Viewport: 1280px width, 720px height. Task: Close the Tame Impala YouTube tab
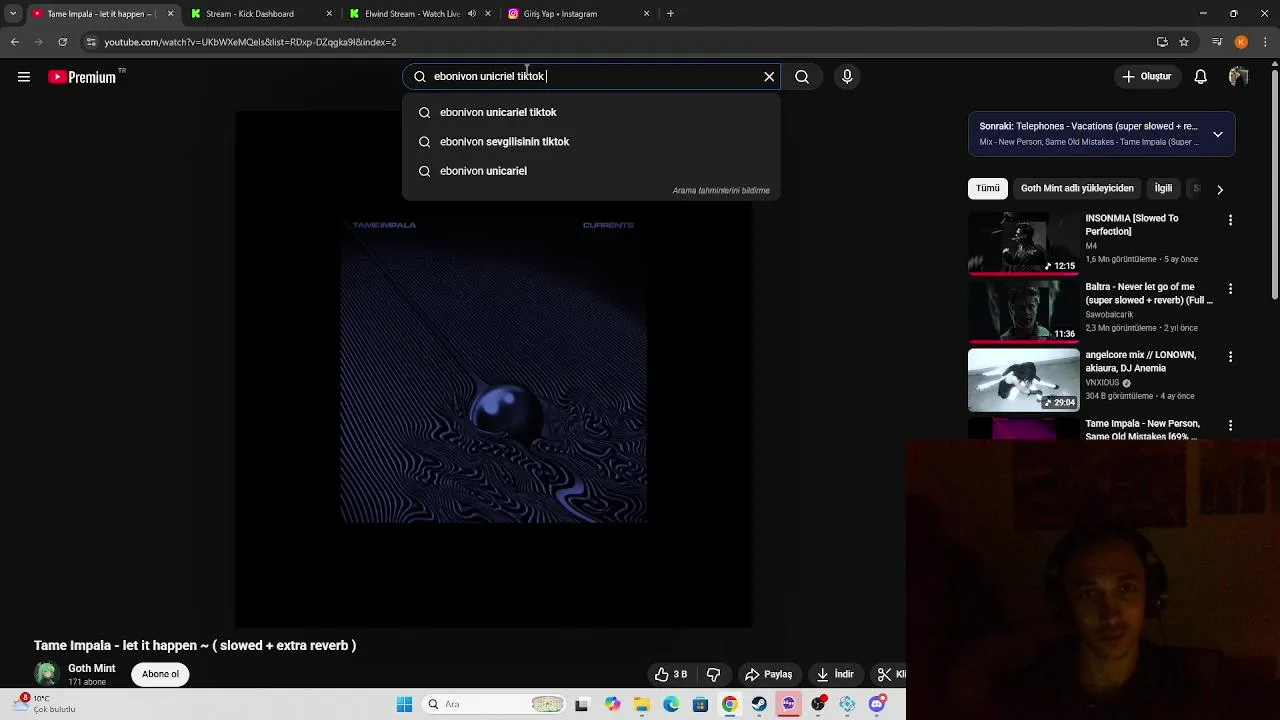pyautogui.click(x=170, y=14)
